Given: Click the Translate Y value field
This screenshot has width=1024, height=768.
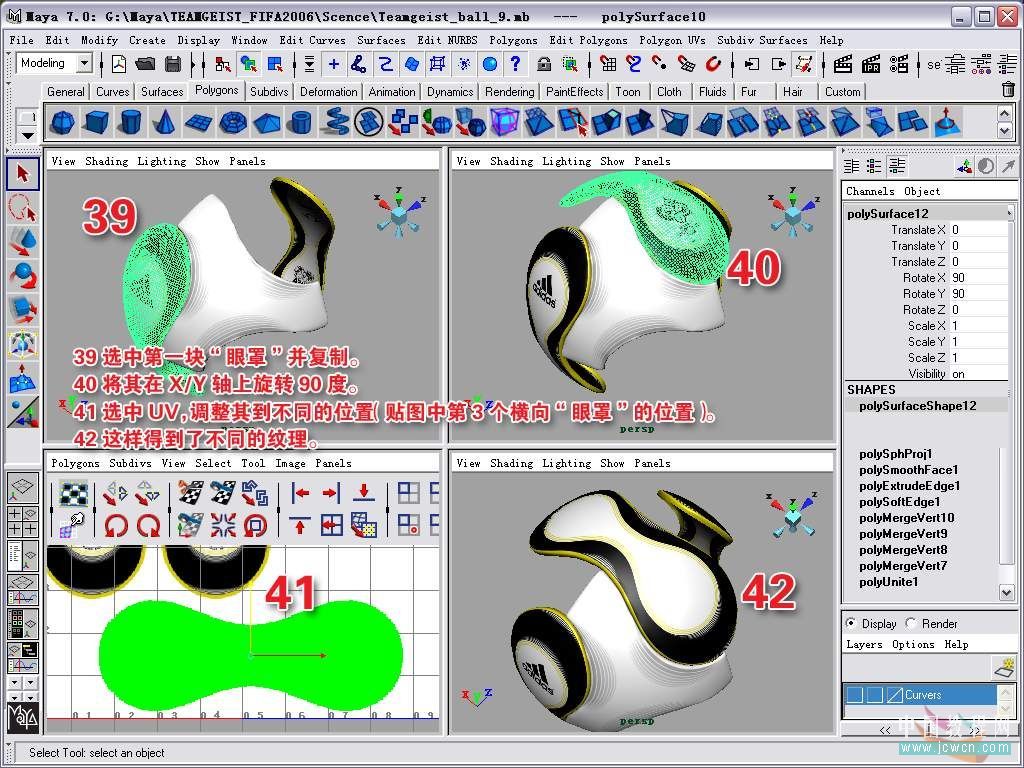Looking at the screenshot, I should point(979,246).
